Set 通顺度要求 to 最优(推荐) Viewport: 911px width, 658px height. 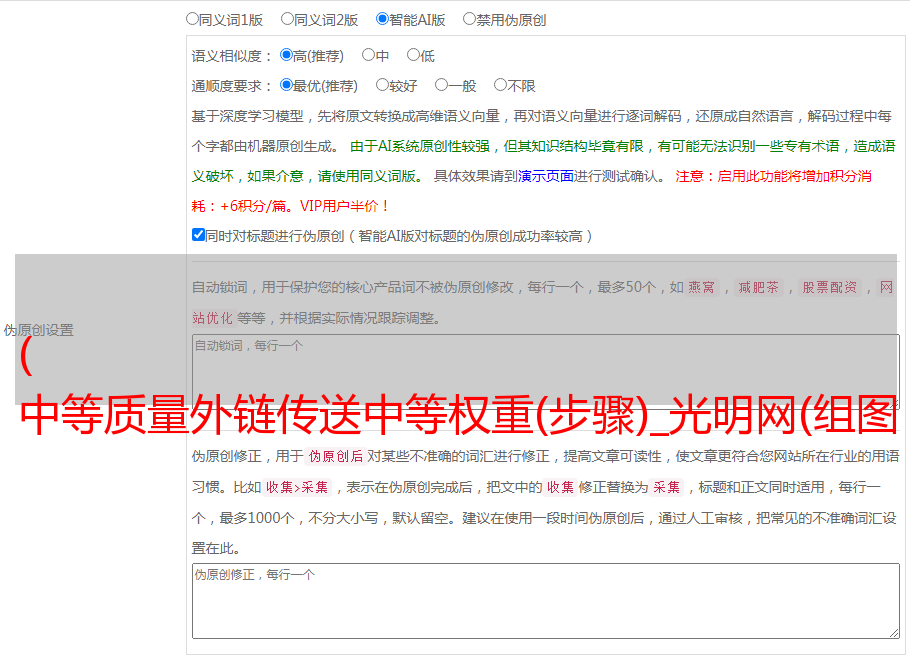point(286,85)
